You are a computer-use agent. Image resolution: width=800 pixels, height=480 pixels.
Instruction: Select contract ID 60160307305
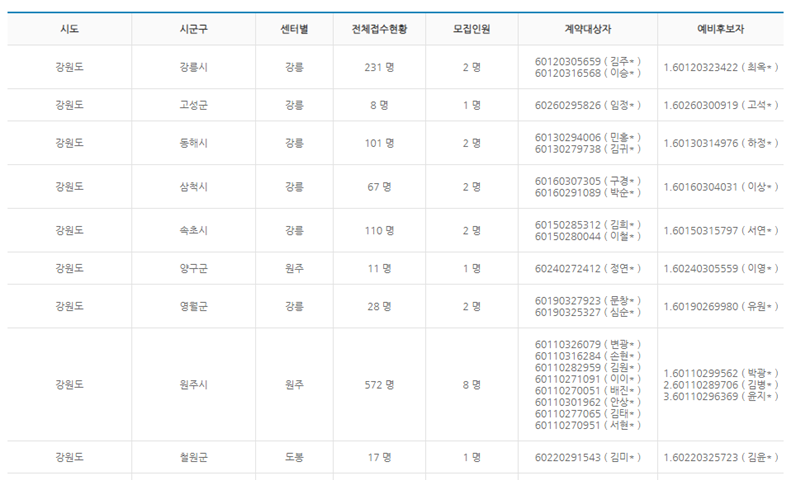tap(568, 181)
